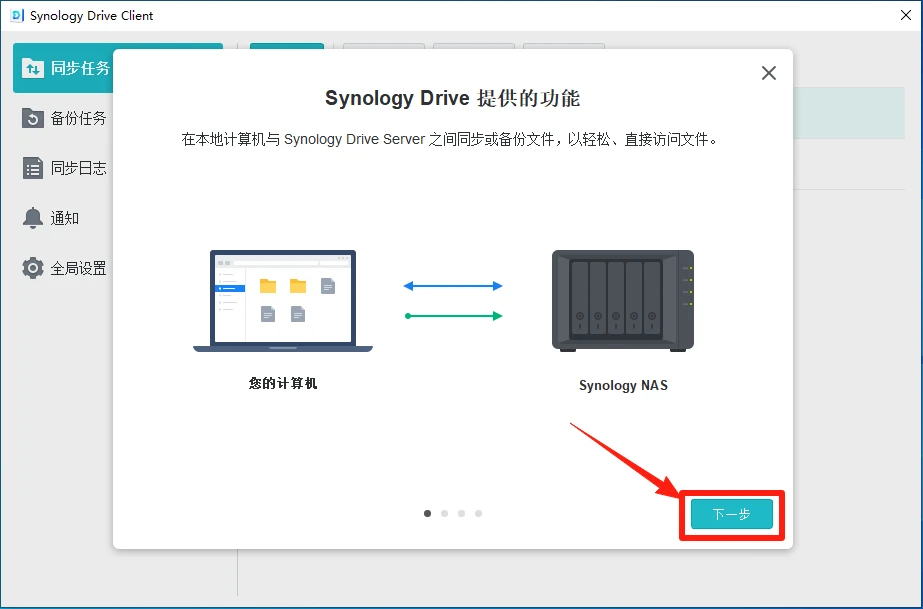Click the notification bell icon
The image size is (923, 609).
tap(33, 218)
